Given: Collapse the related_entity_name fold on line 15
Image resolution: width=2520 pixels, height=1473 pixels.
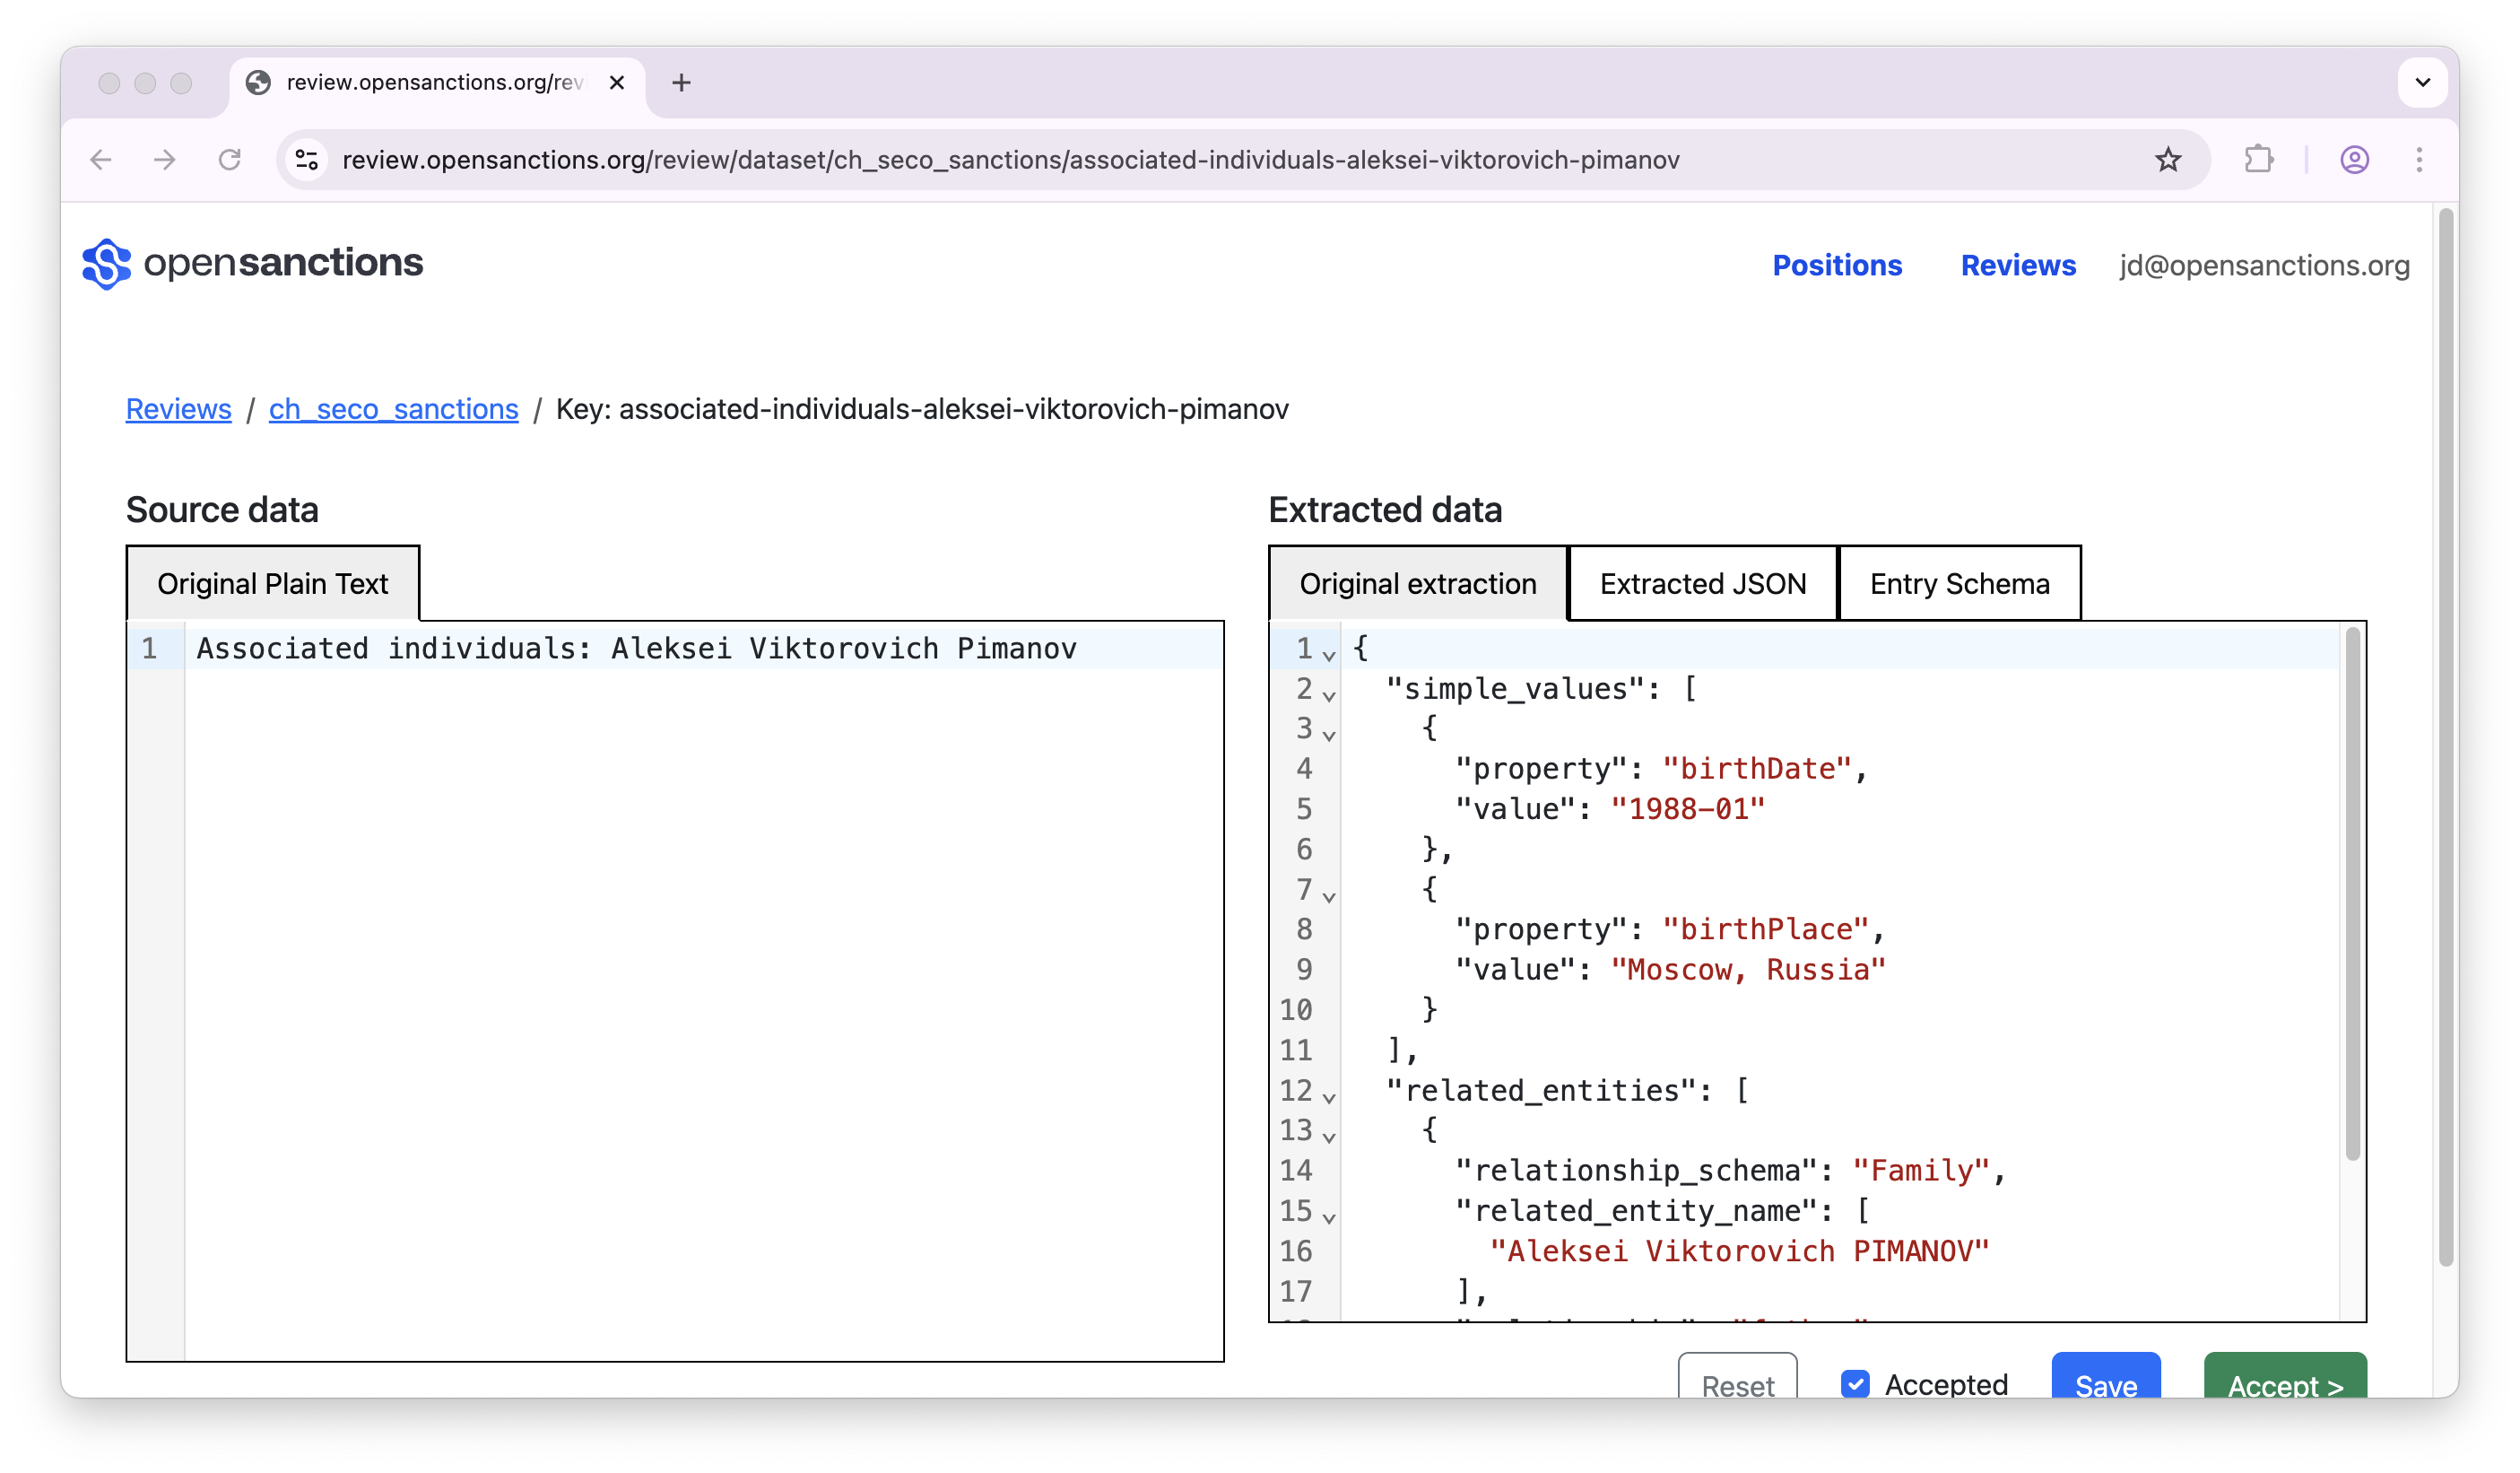Looking at the screenshot, I should tap(1328, 1216).
